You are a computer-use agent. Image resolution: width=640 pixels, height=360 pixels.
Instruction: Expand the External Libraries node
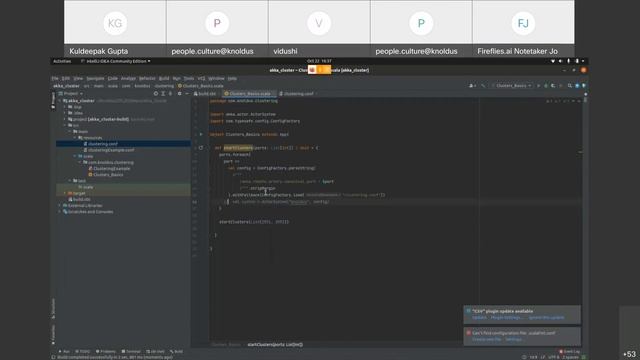(x=60, y=206)
